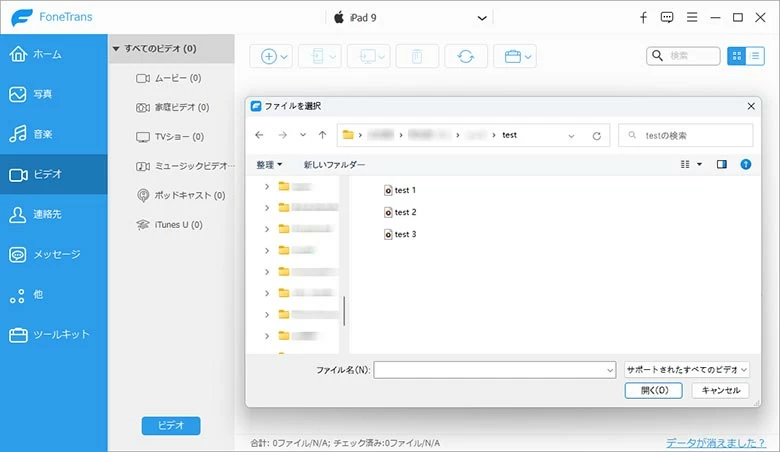Viewport: 780px width, 452px height.
Task: Go up one folder with the up arrow
Action: (x=322, y=135)
